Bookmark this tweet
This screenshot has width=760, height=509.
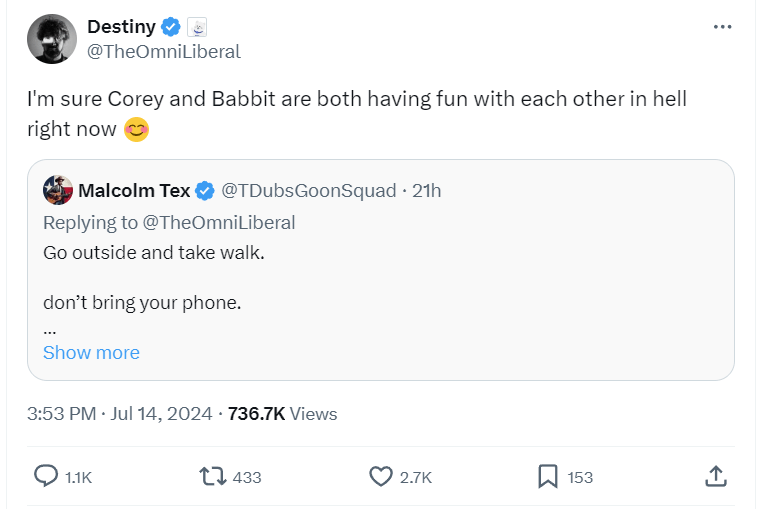[x=548, y=477]
